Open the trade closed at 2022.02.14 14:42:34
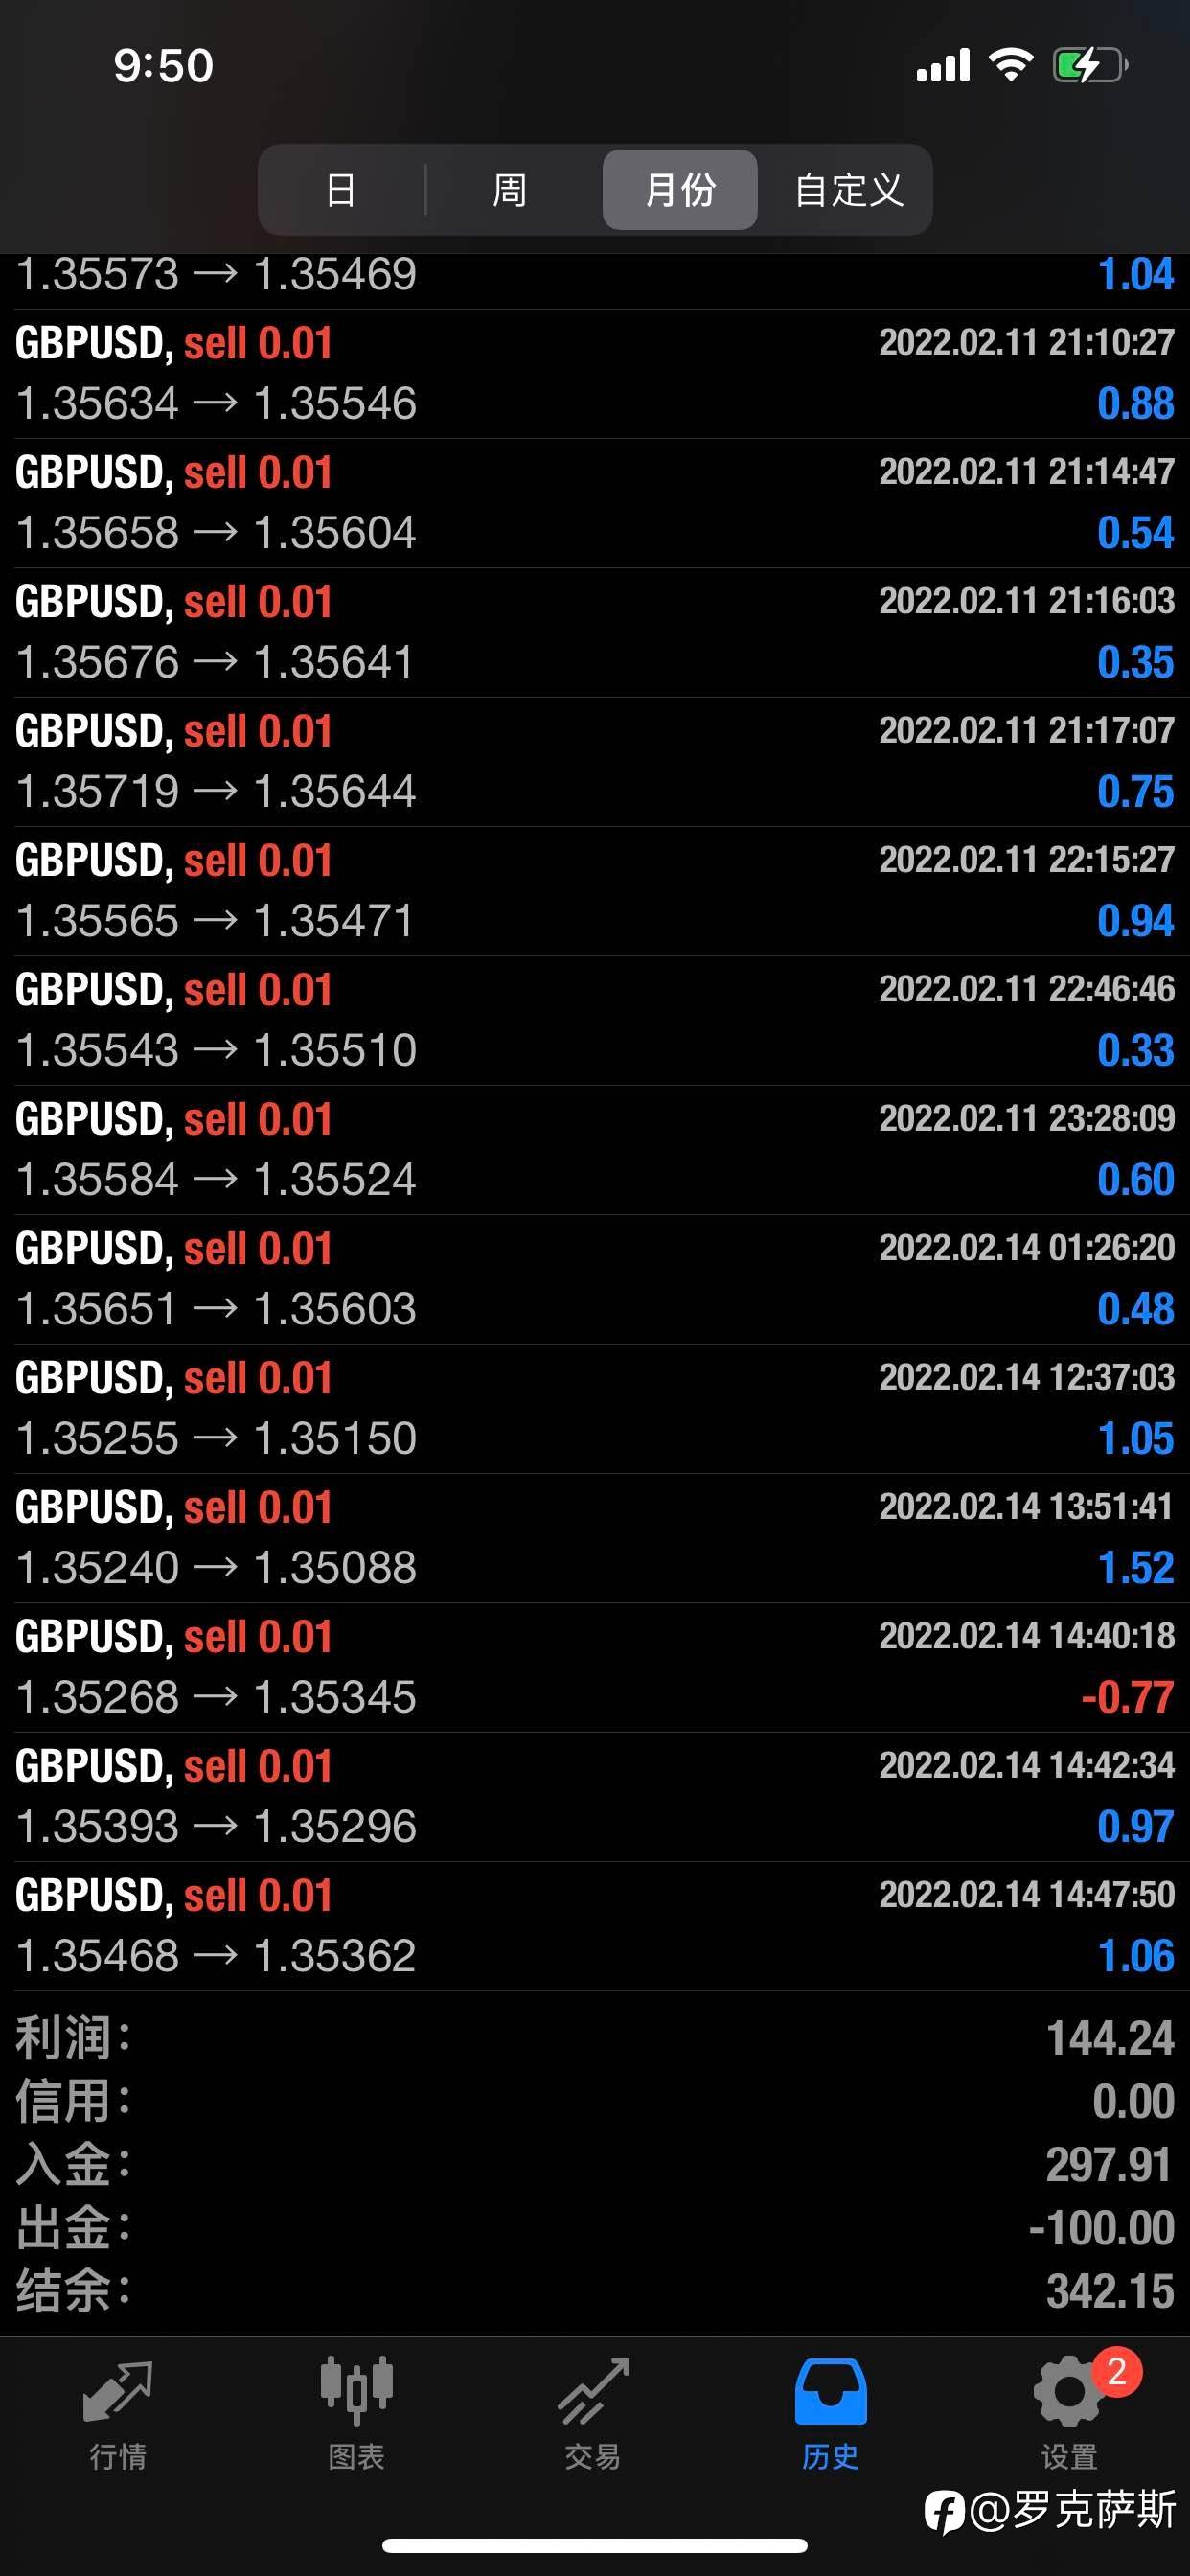The height and width of the screenshot is (2576, 1190). (595, 1796)
